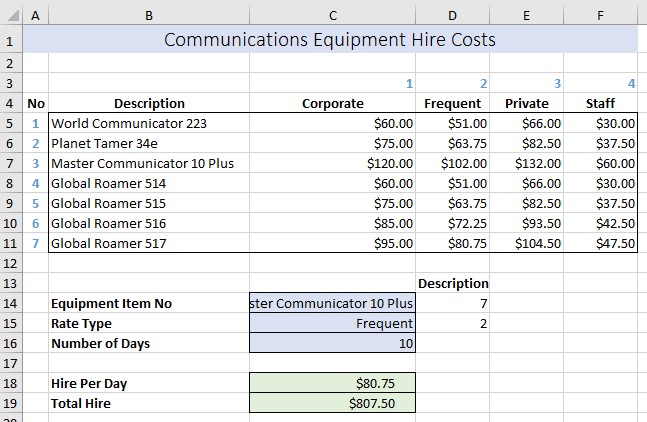This screenshot has width=647, height=422.
Task: Select column D header
Action: click(453, 16)
